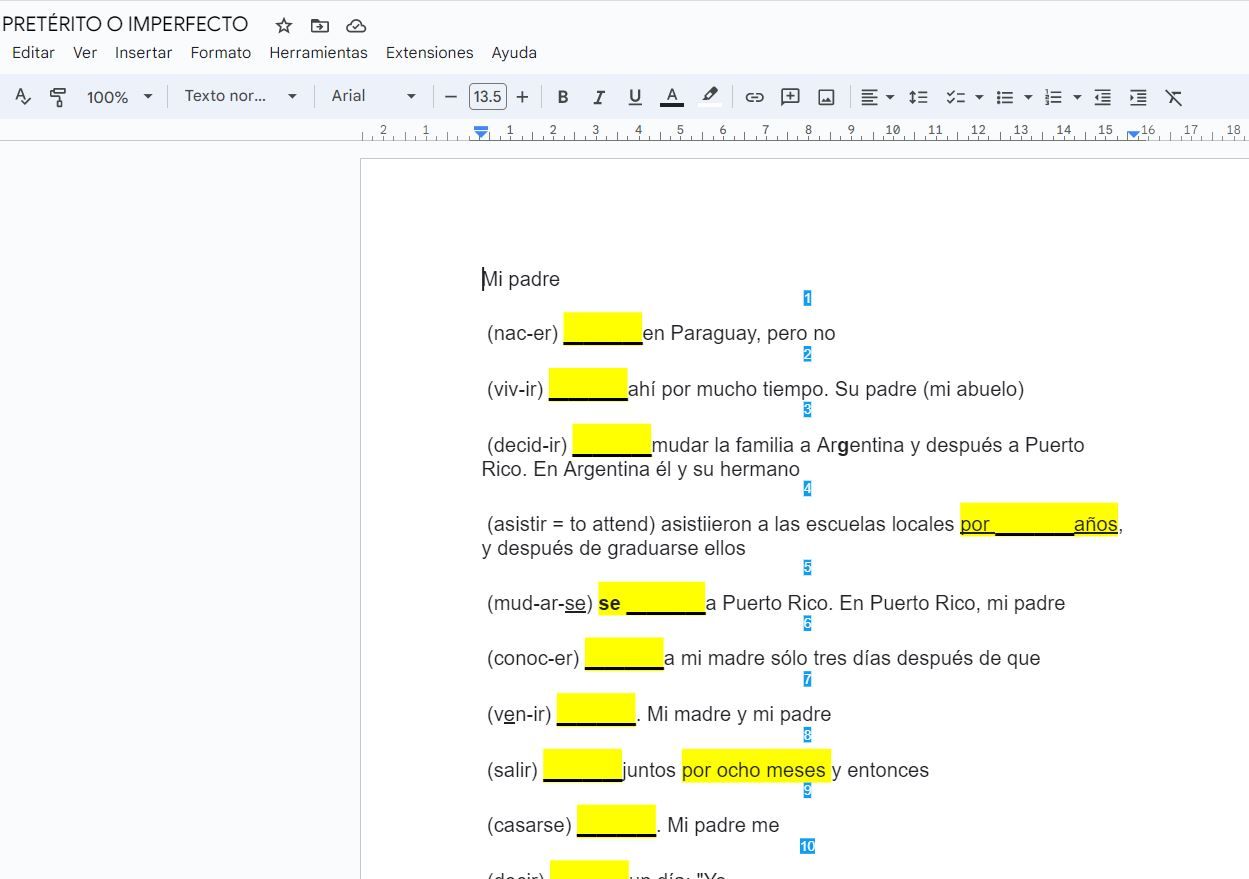
Task: Increase indent using the toolbar
Action: (1137, 97)
